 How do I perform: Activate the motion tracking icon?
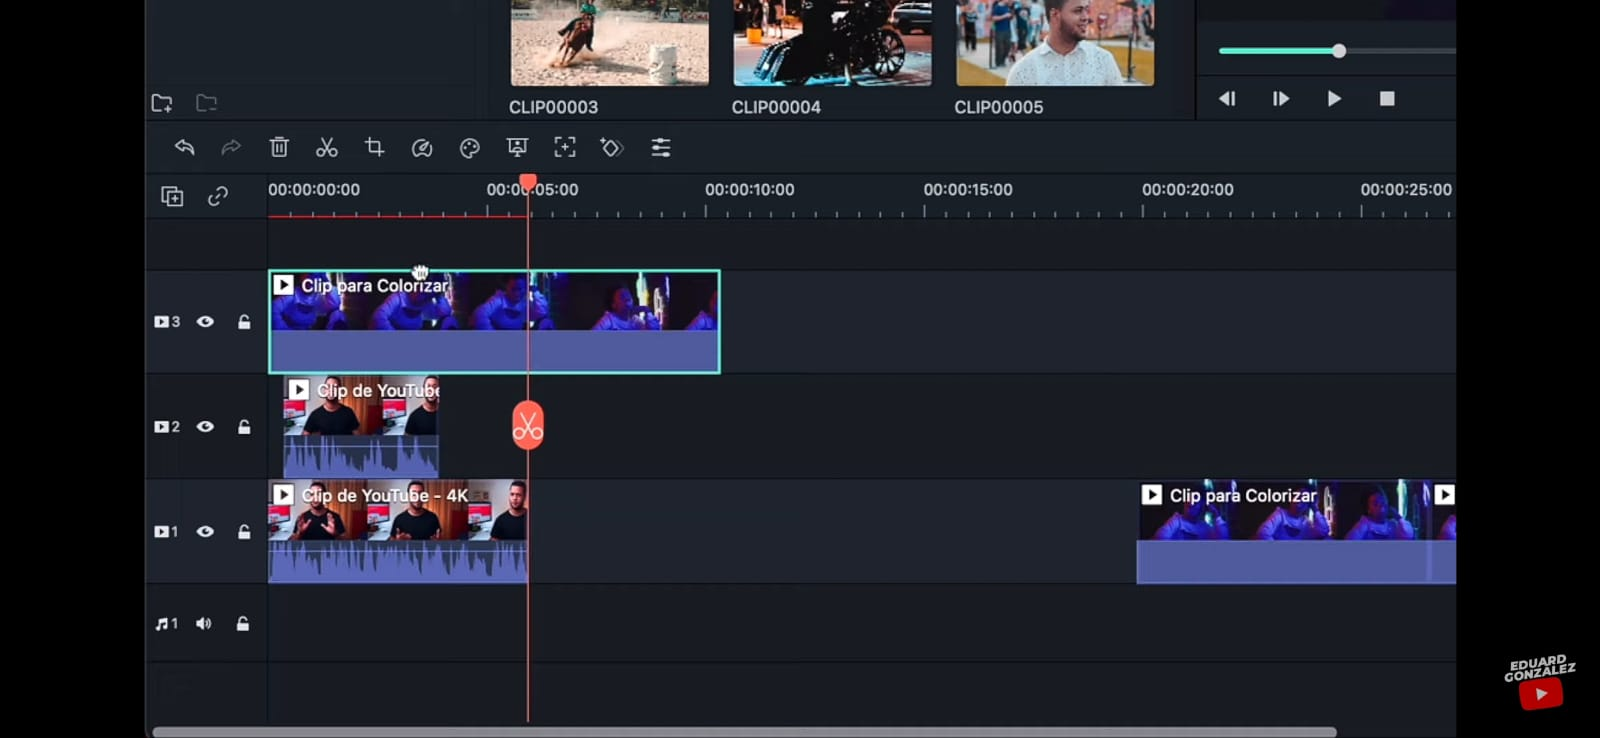[x=565, y=148]
